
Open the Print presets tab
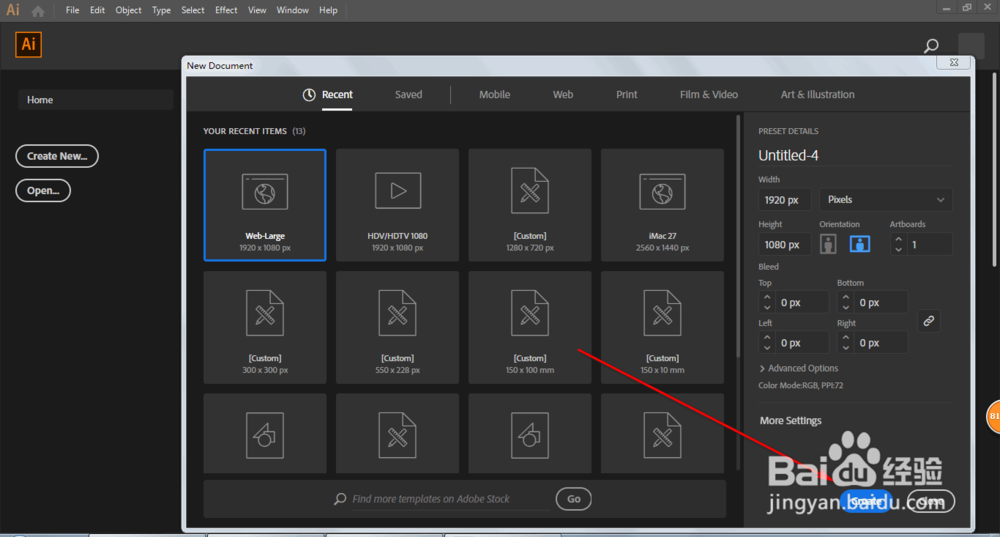click(x=626, y=94)
